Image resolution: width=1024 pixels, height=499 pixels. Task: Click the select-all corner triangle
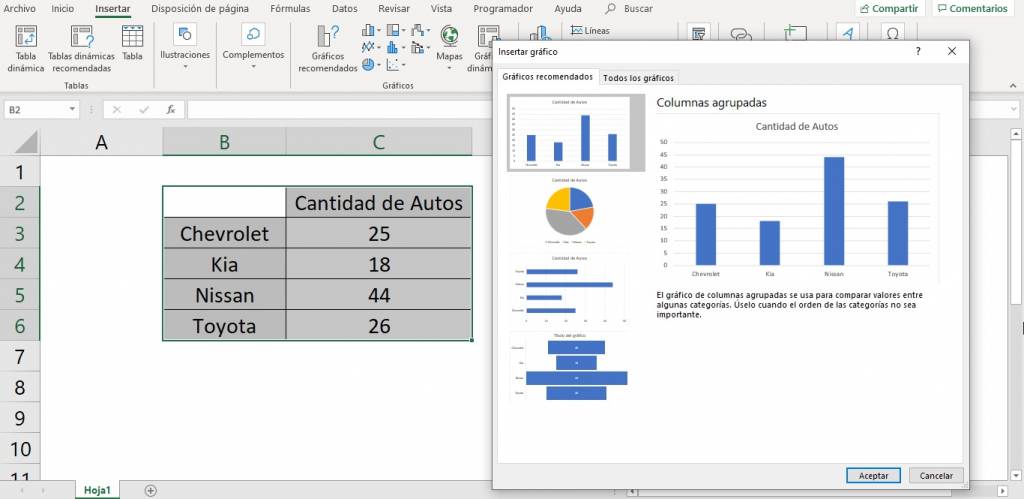25,142
